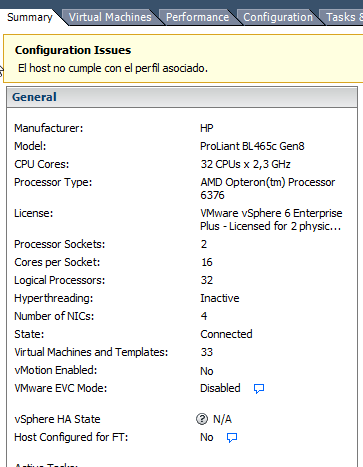Click the General panel header
363x467 pixels.
tap(182, 97)
